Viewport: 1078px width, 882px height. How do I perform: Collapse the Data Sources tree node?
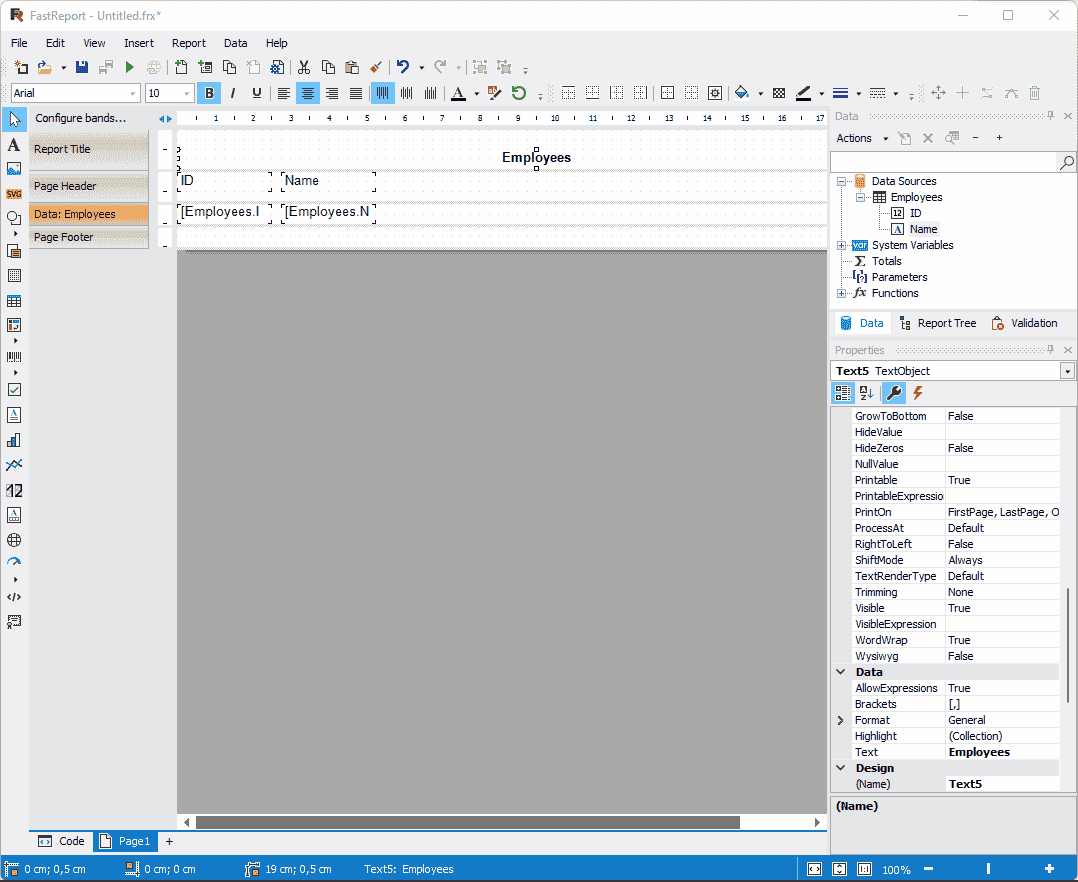click(x=841, y=181)
